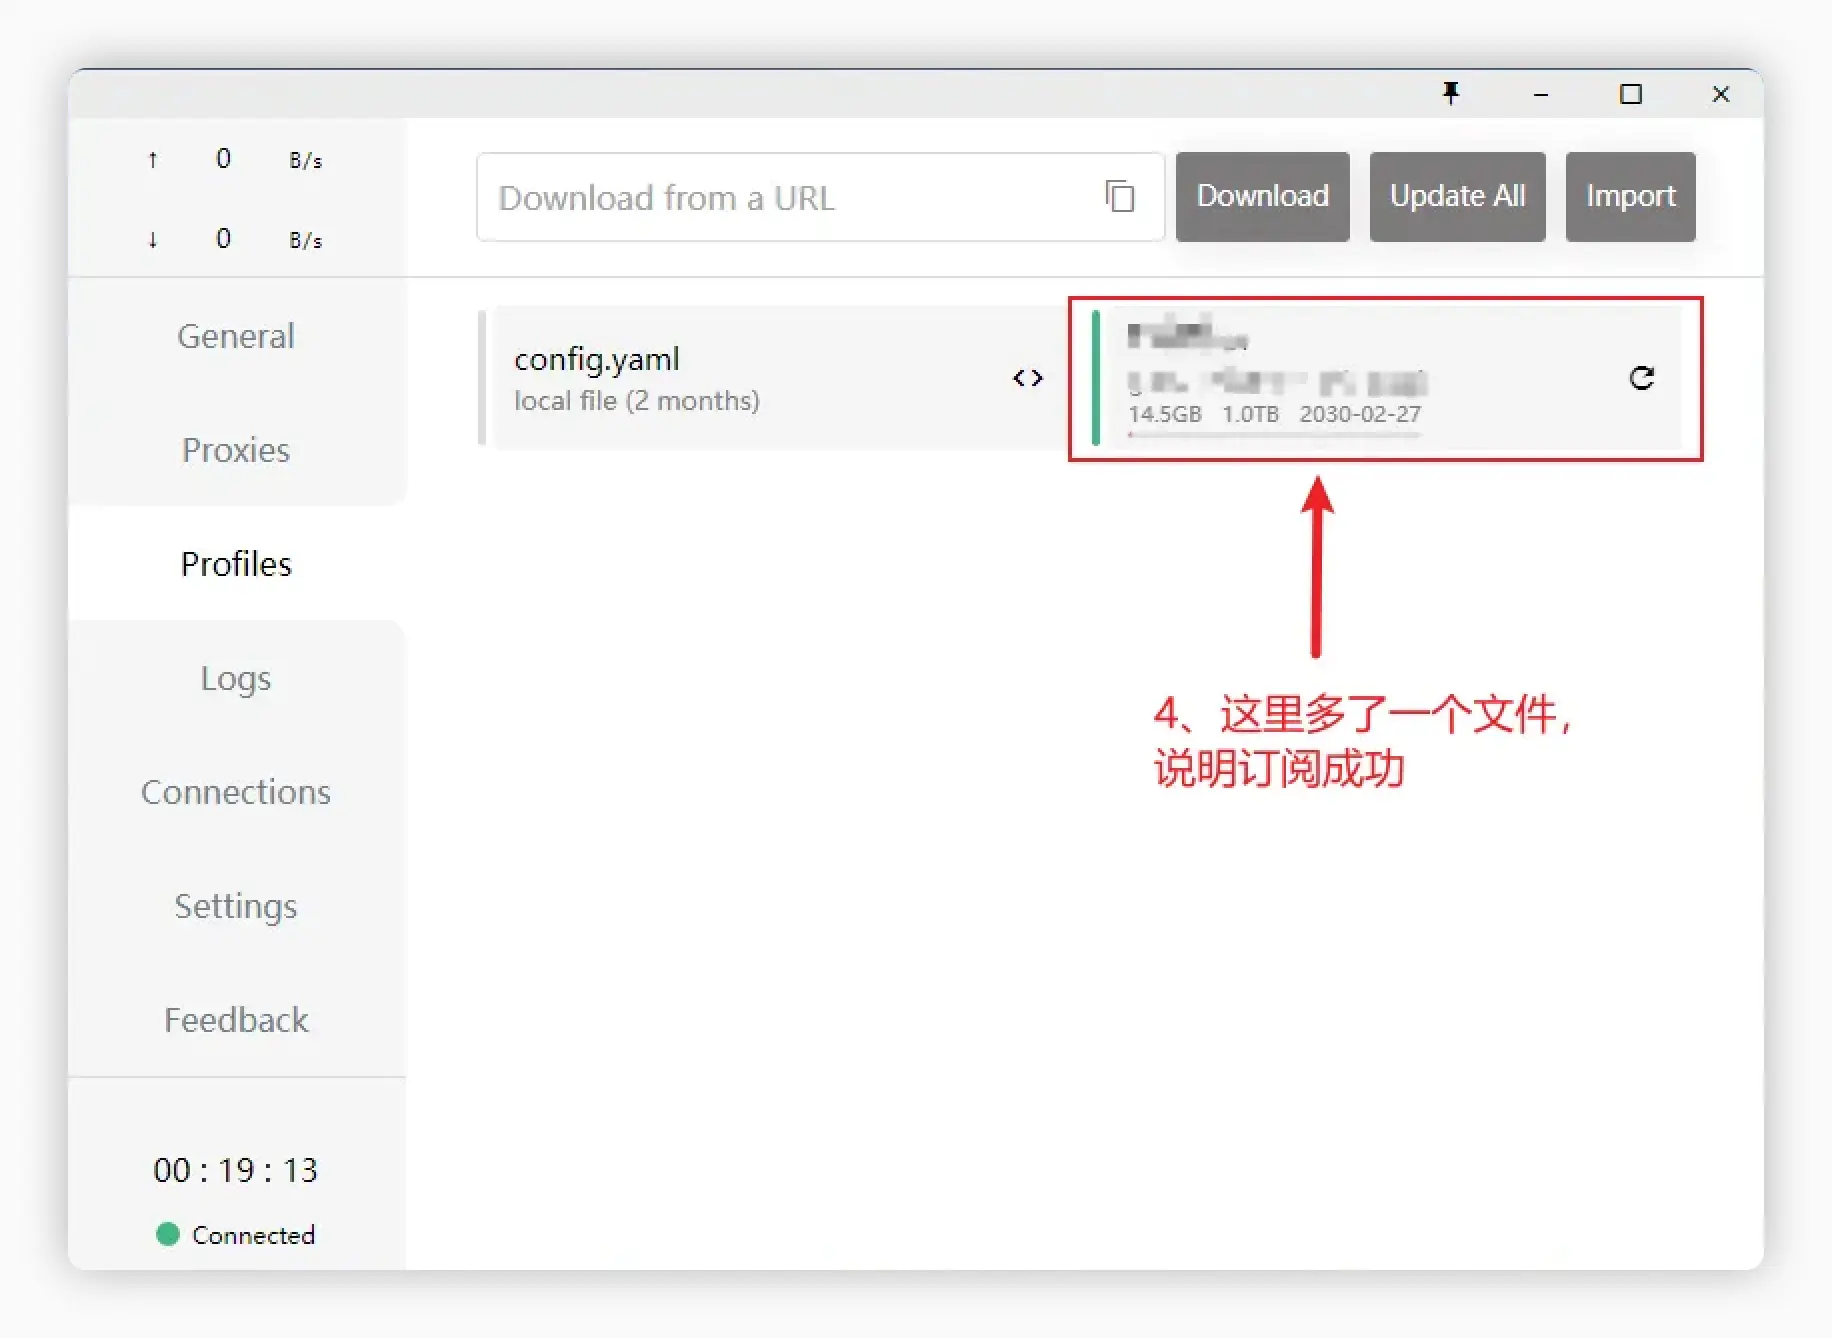Switch to the General tab
The width and height of the screenshot is (1832, 1338).
pyautogui.click(x=236, y=336)
